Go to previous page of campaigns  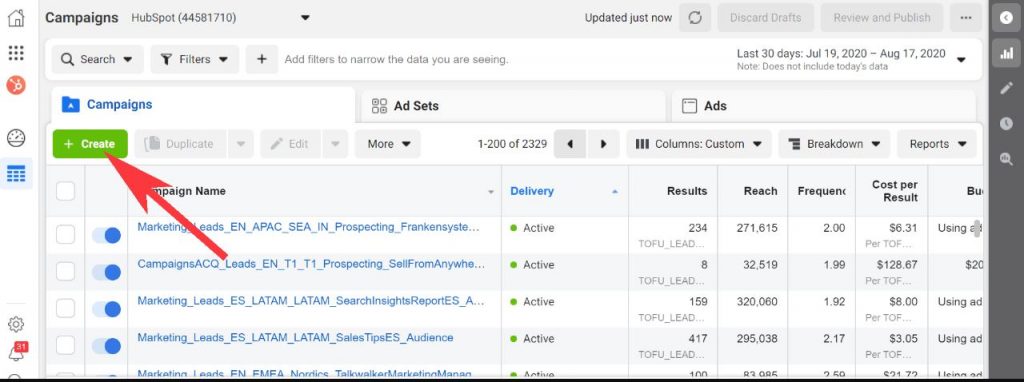tap(570, 144)
